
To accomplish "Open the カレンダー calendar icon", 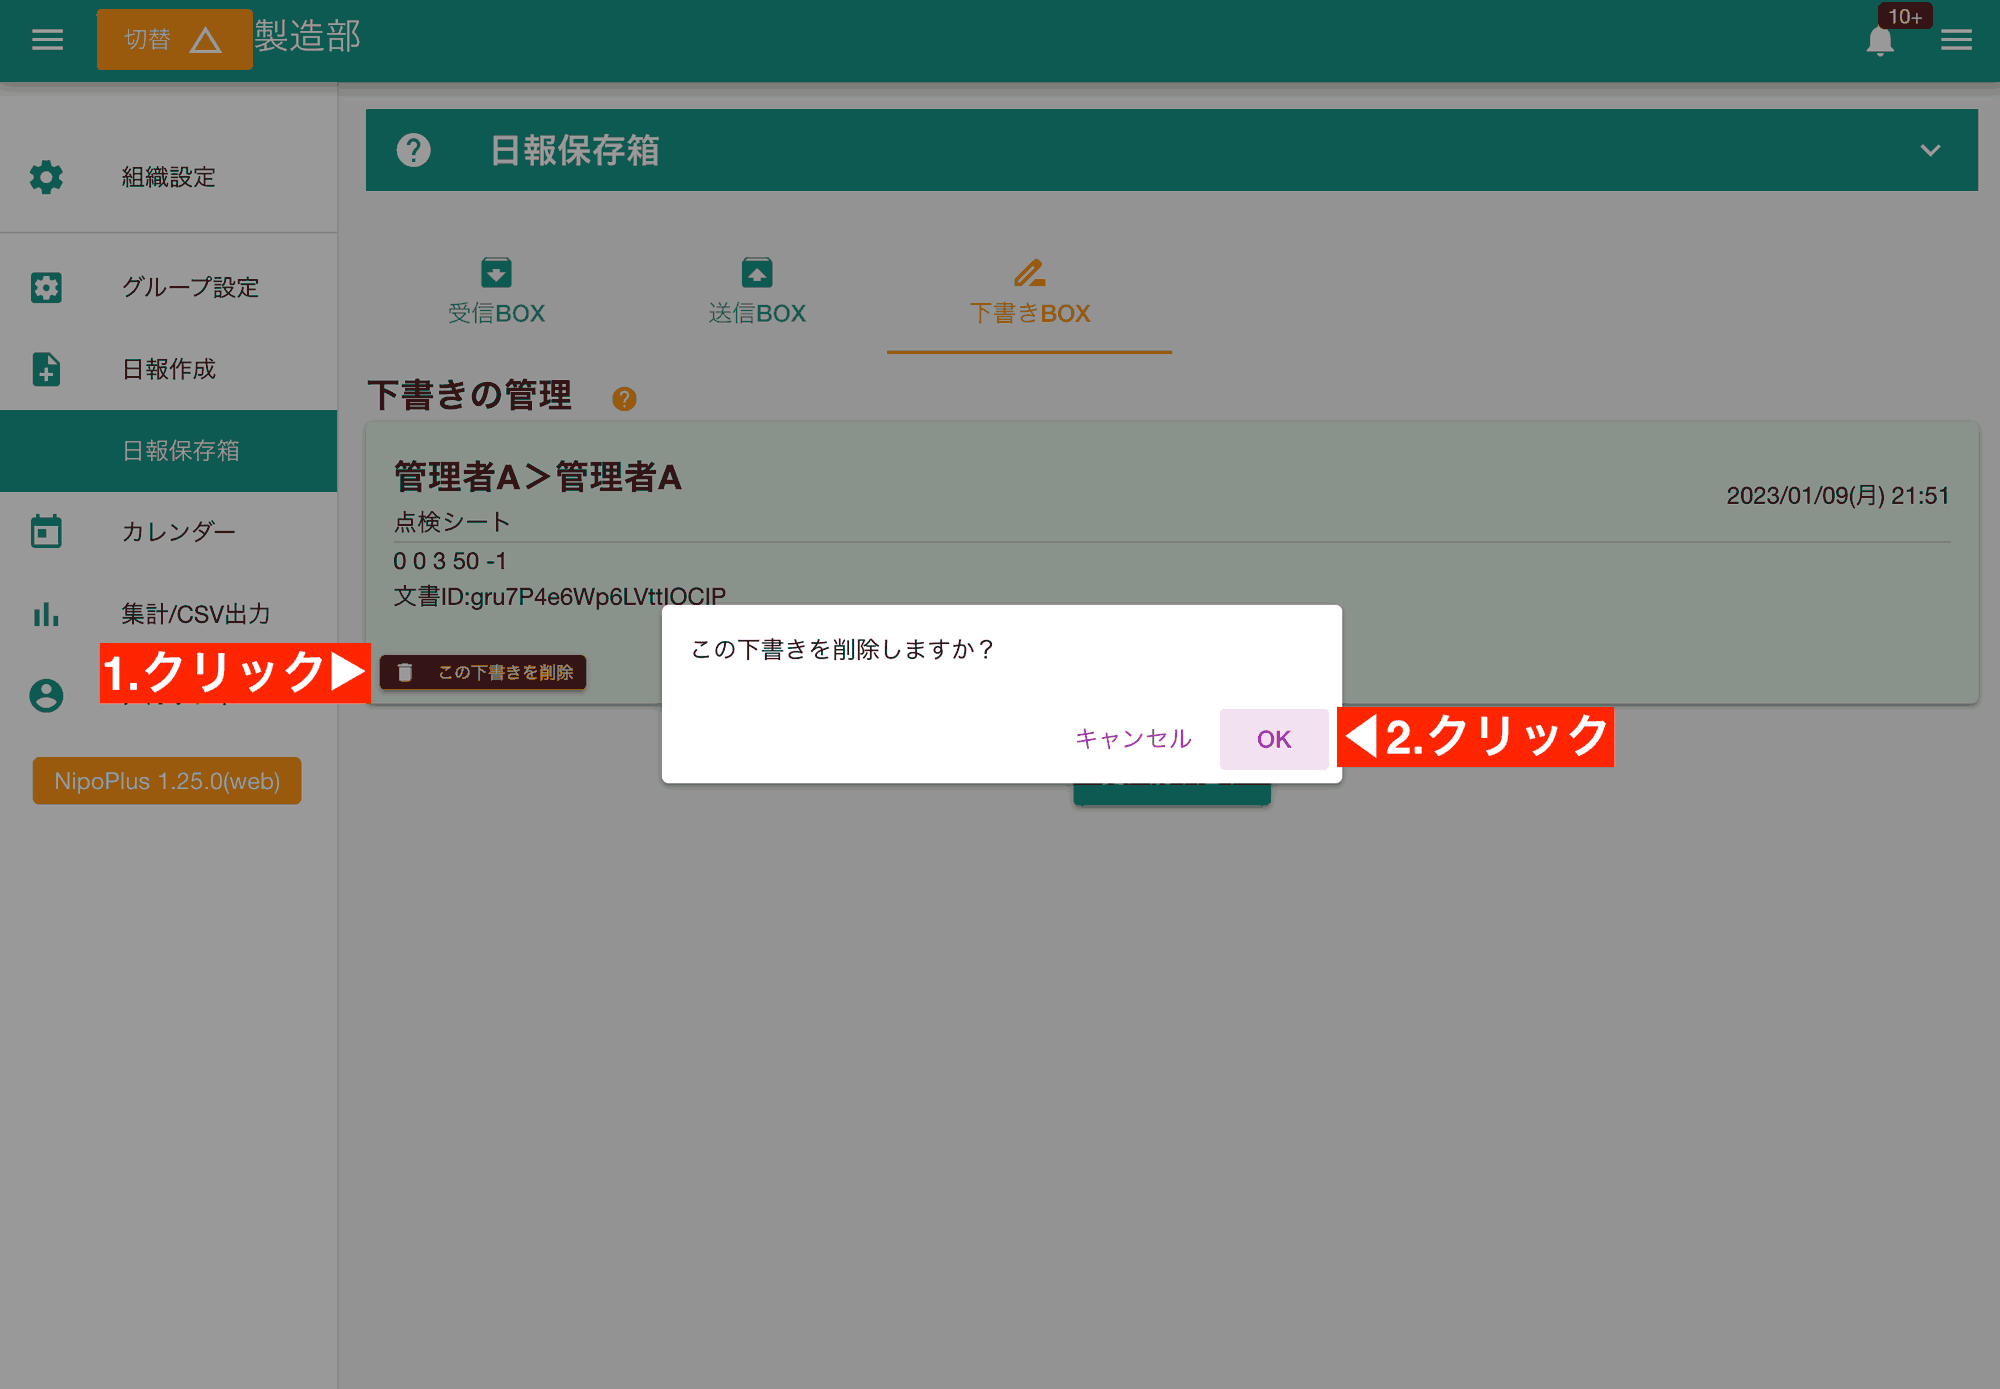I will (x=46, y=531).
